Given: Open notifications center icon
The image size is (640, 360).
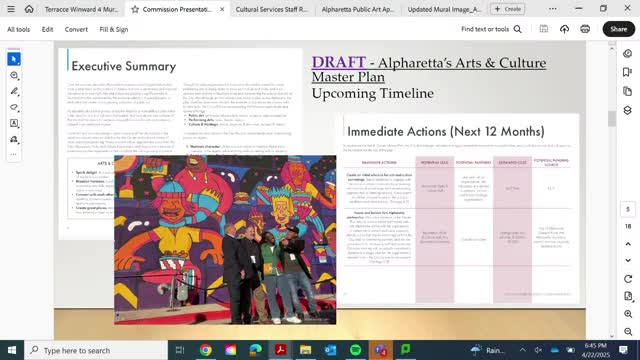Looking at the screenshot, I should (623, 350).
